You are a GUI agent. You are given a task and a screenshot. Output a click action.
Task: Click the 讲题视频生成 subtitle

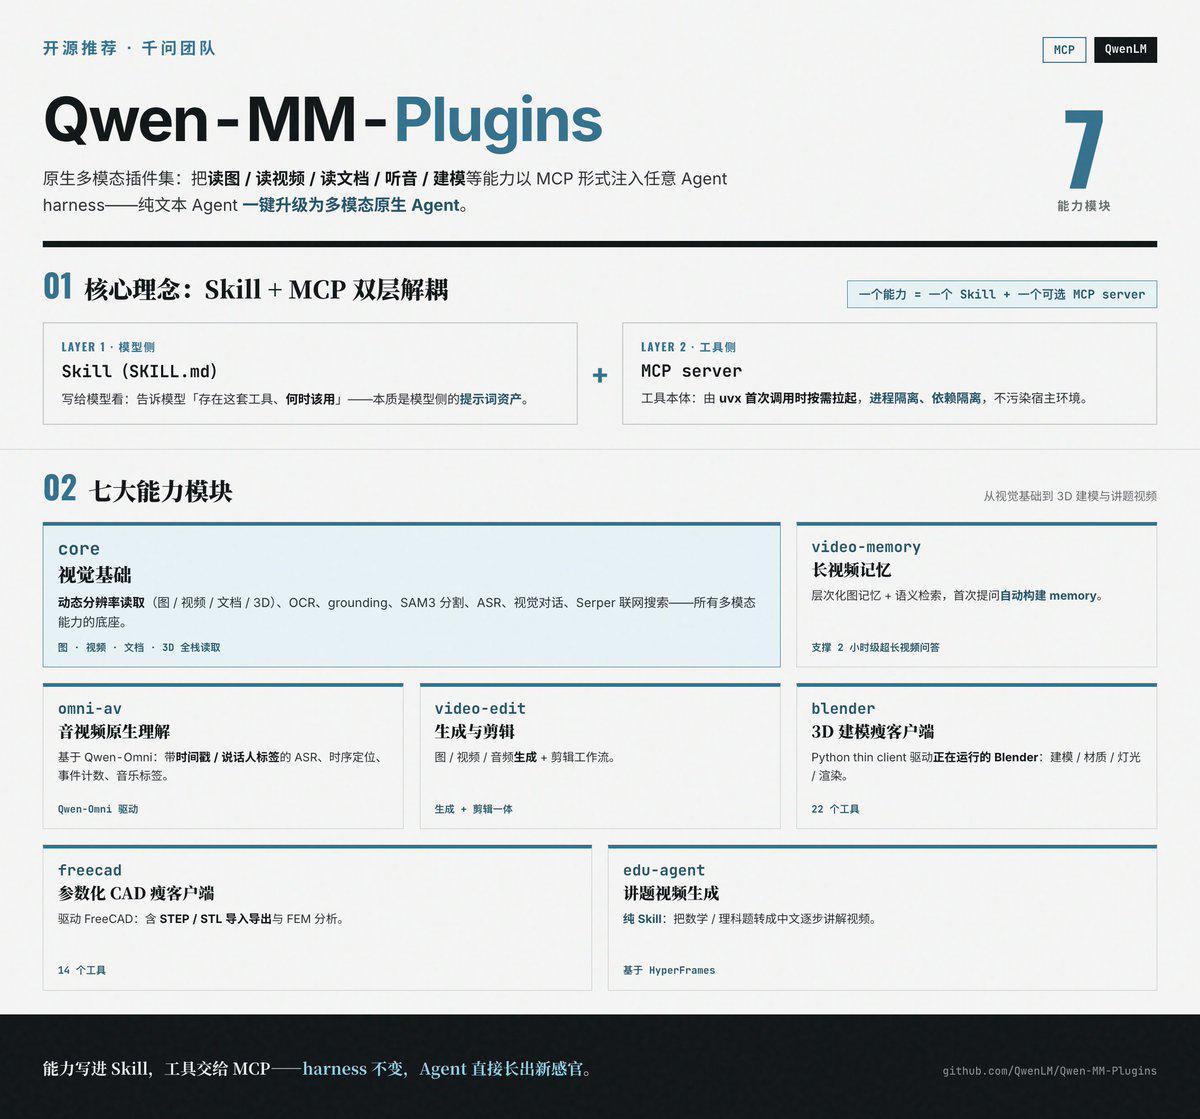671,893
